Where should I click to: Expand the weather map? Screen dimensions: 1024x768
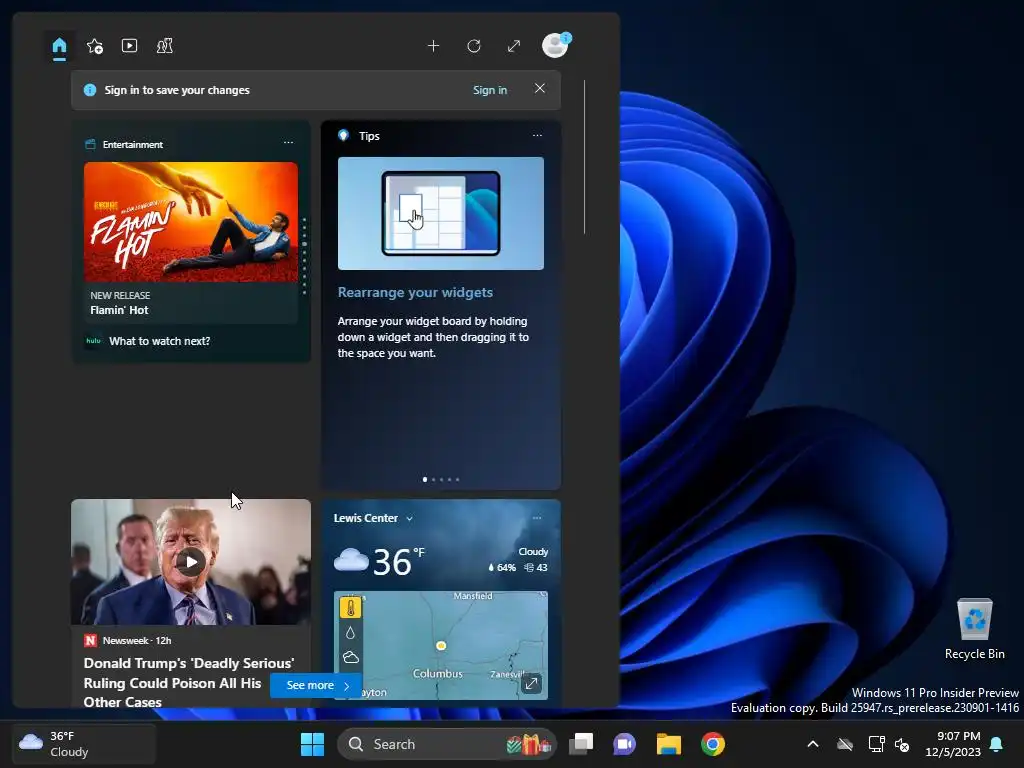[532, 683]
